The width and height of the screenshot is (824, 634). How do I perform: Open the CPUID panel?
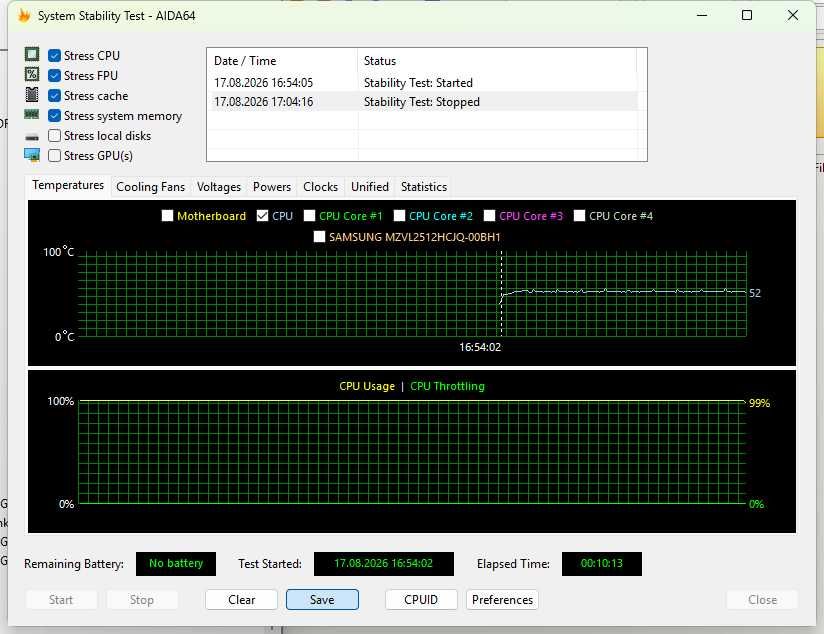click(421, 600)
